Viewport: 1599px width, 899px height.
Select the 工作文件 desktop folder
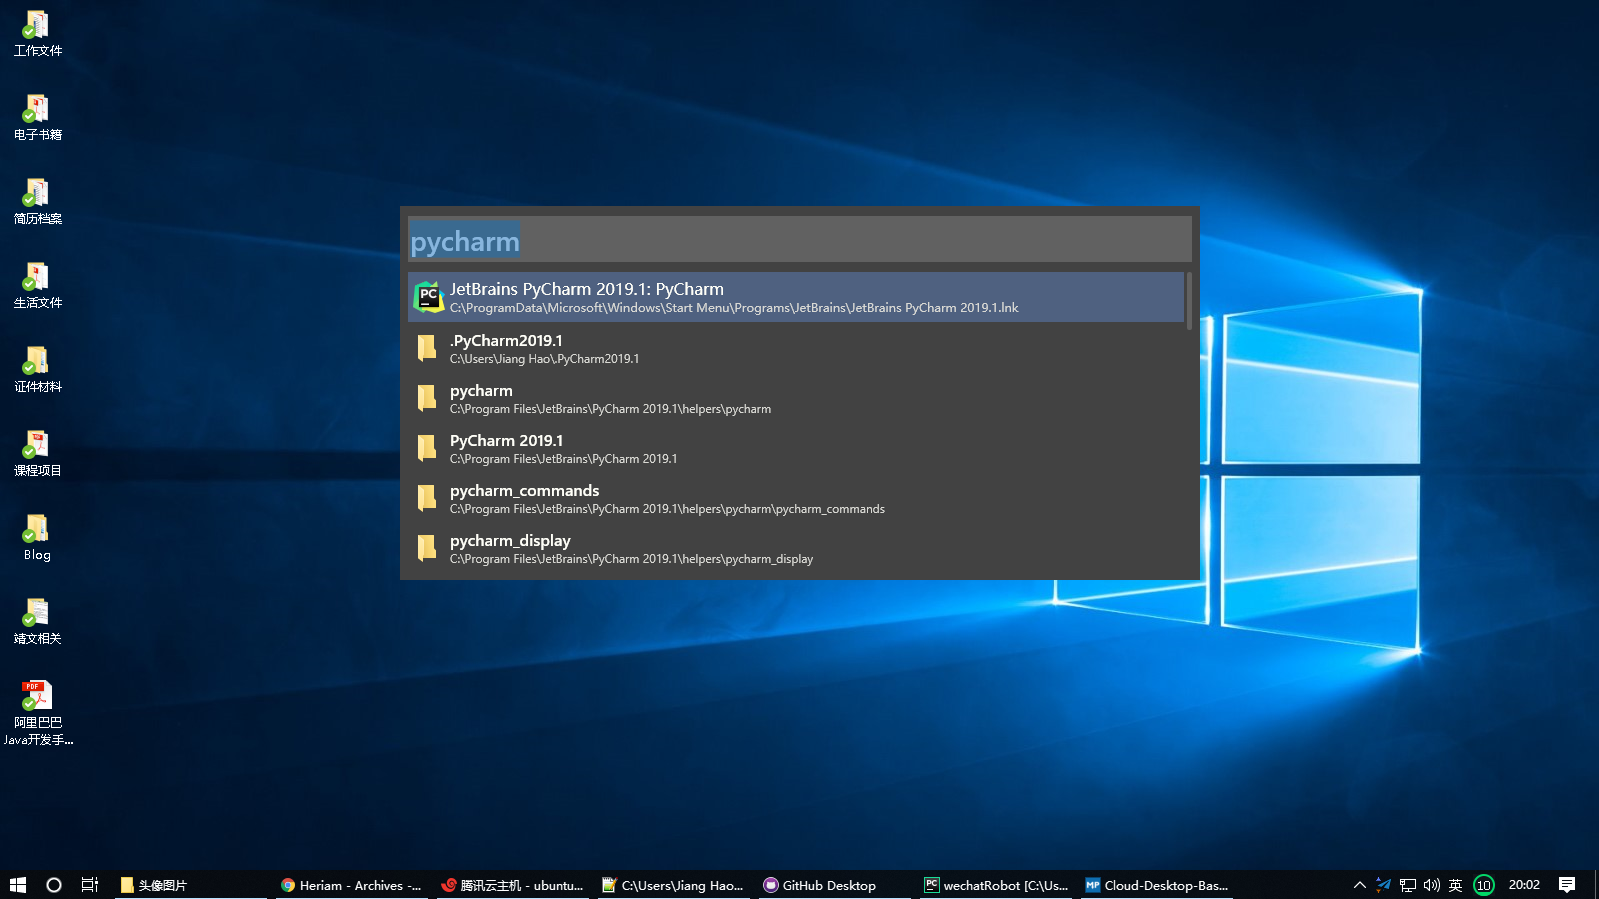point(38,33)
